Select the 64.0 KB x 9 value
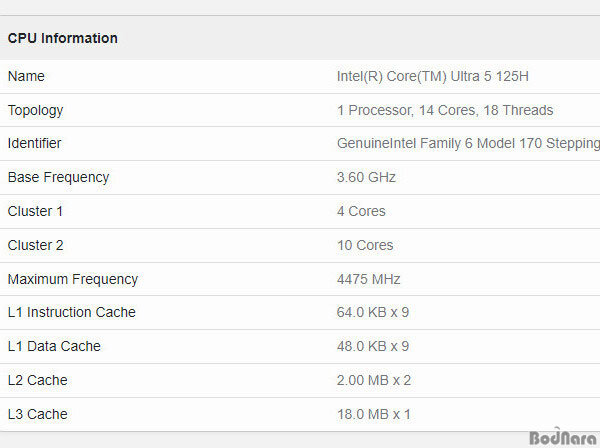 tap(373, 312)
